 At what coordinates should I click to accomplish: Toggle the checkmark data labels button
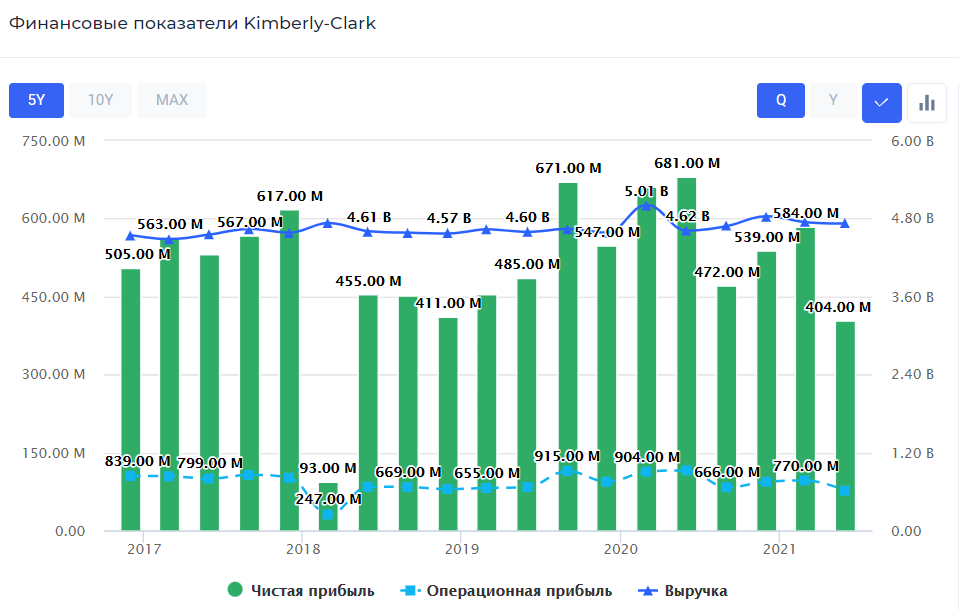click(881, 103)
